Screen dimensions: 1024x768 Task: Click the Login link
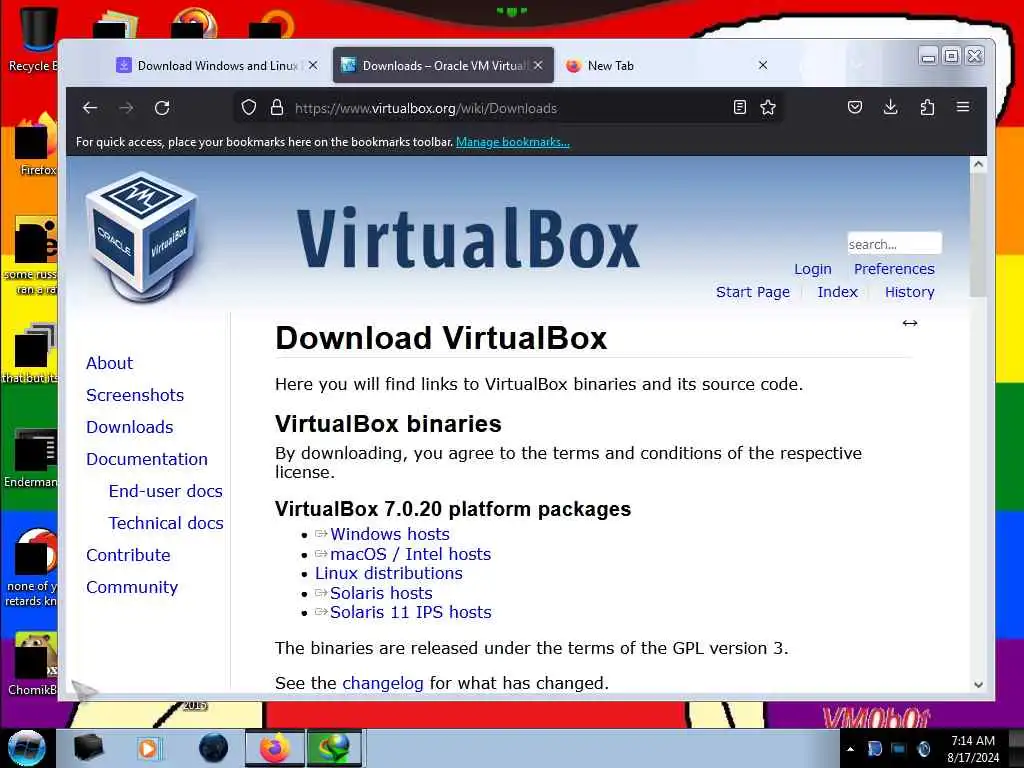(x=812, y=269)
